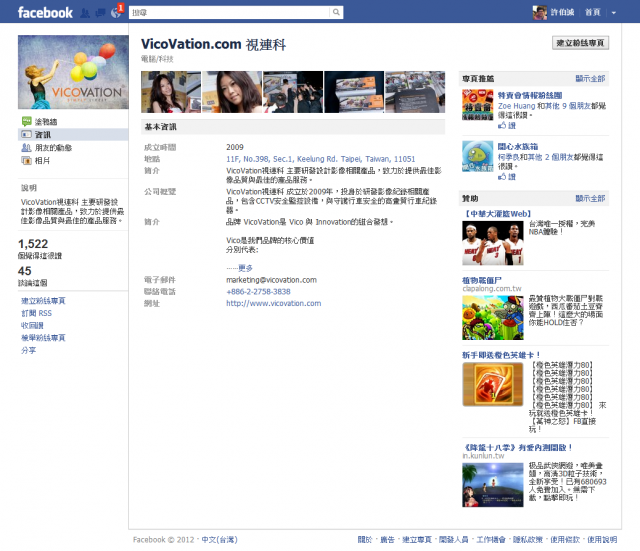
Task: Click 建立粉絲專頁 link in left sidebar
Action: coord(43,301)
